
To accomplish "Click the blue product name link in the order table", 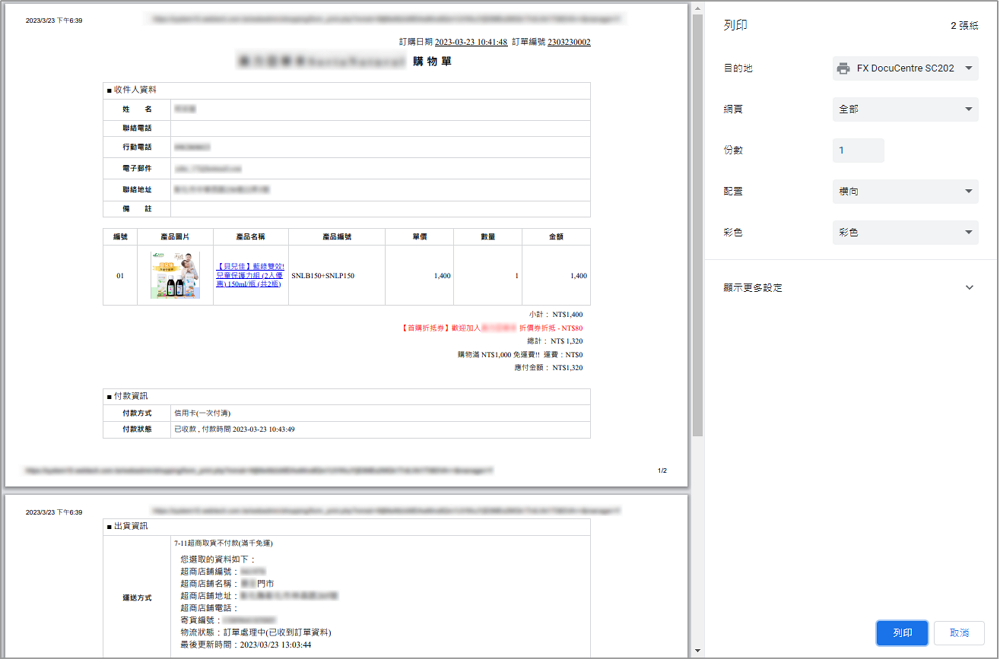I will [x=250, y=275].
